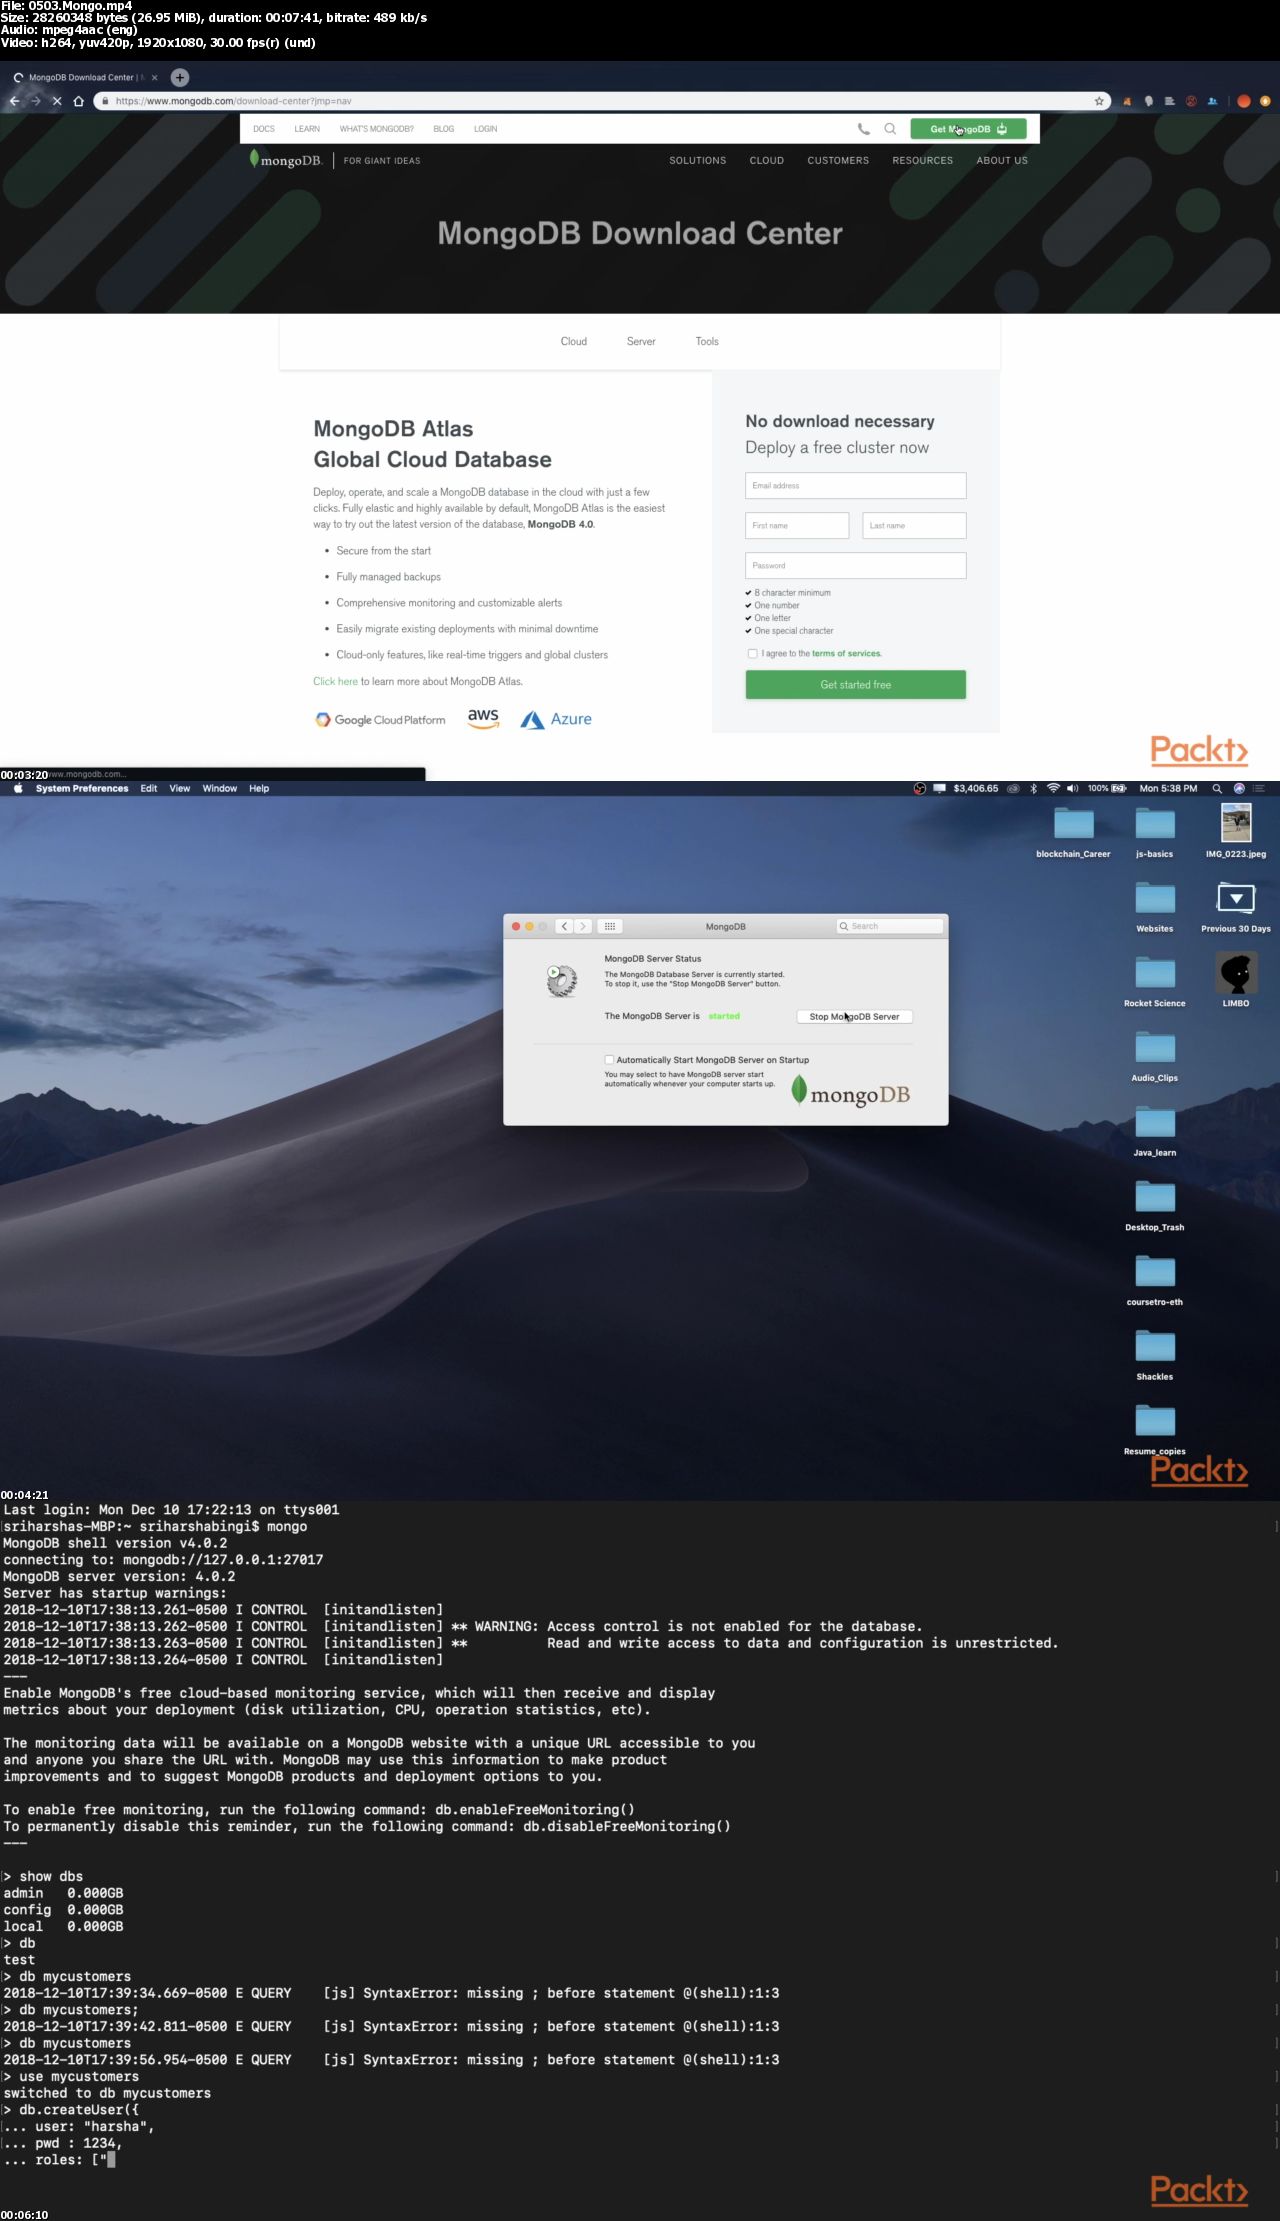Switch to the Server download tab

tap(641, 342)
